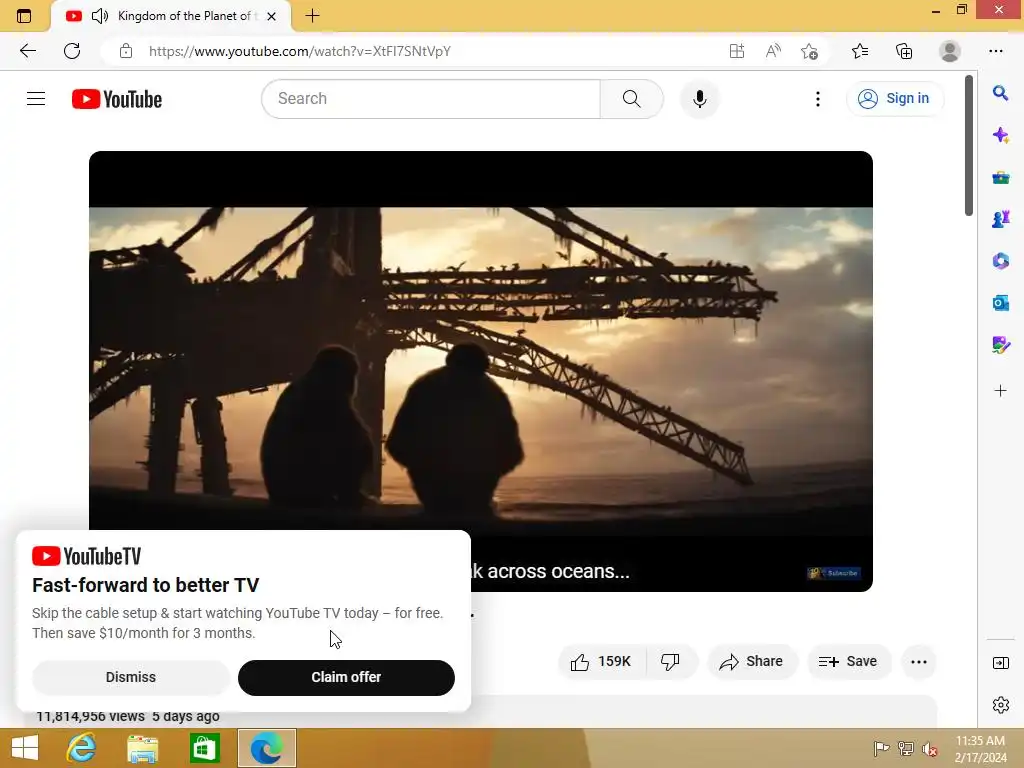Open File Explorer from taskbar
The height and width of the screenshot is (768, 1024).
(x=142, y=748)
